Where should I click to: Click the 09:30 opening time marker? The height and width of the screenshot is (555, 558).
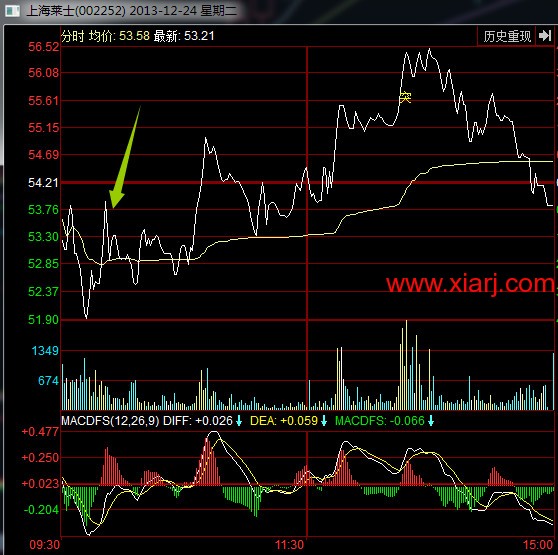(x=44, y=545)
